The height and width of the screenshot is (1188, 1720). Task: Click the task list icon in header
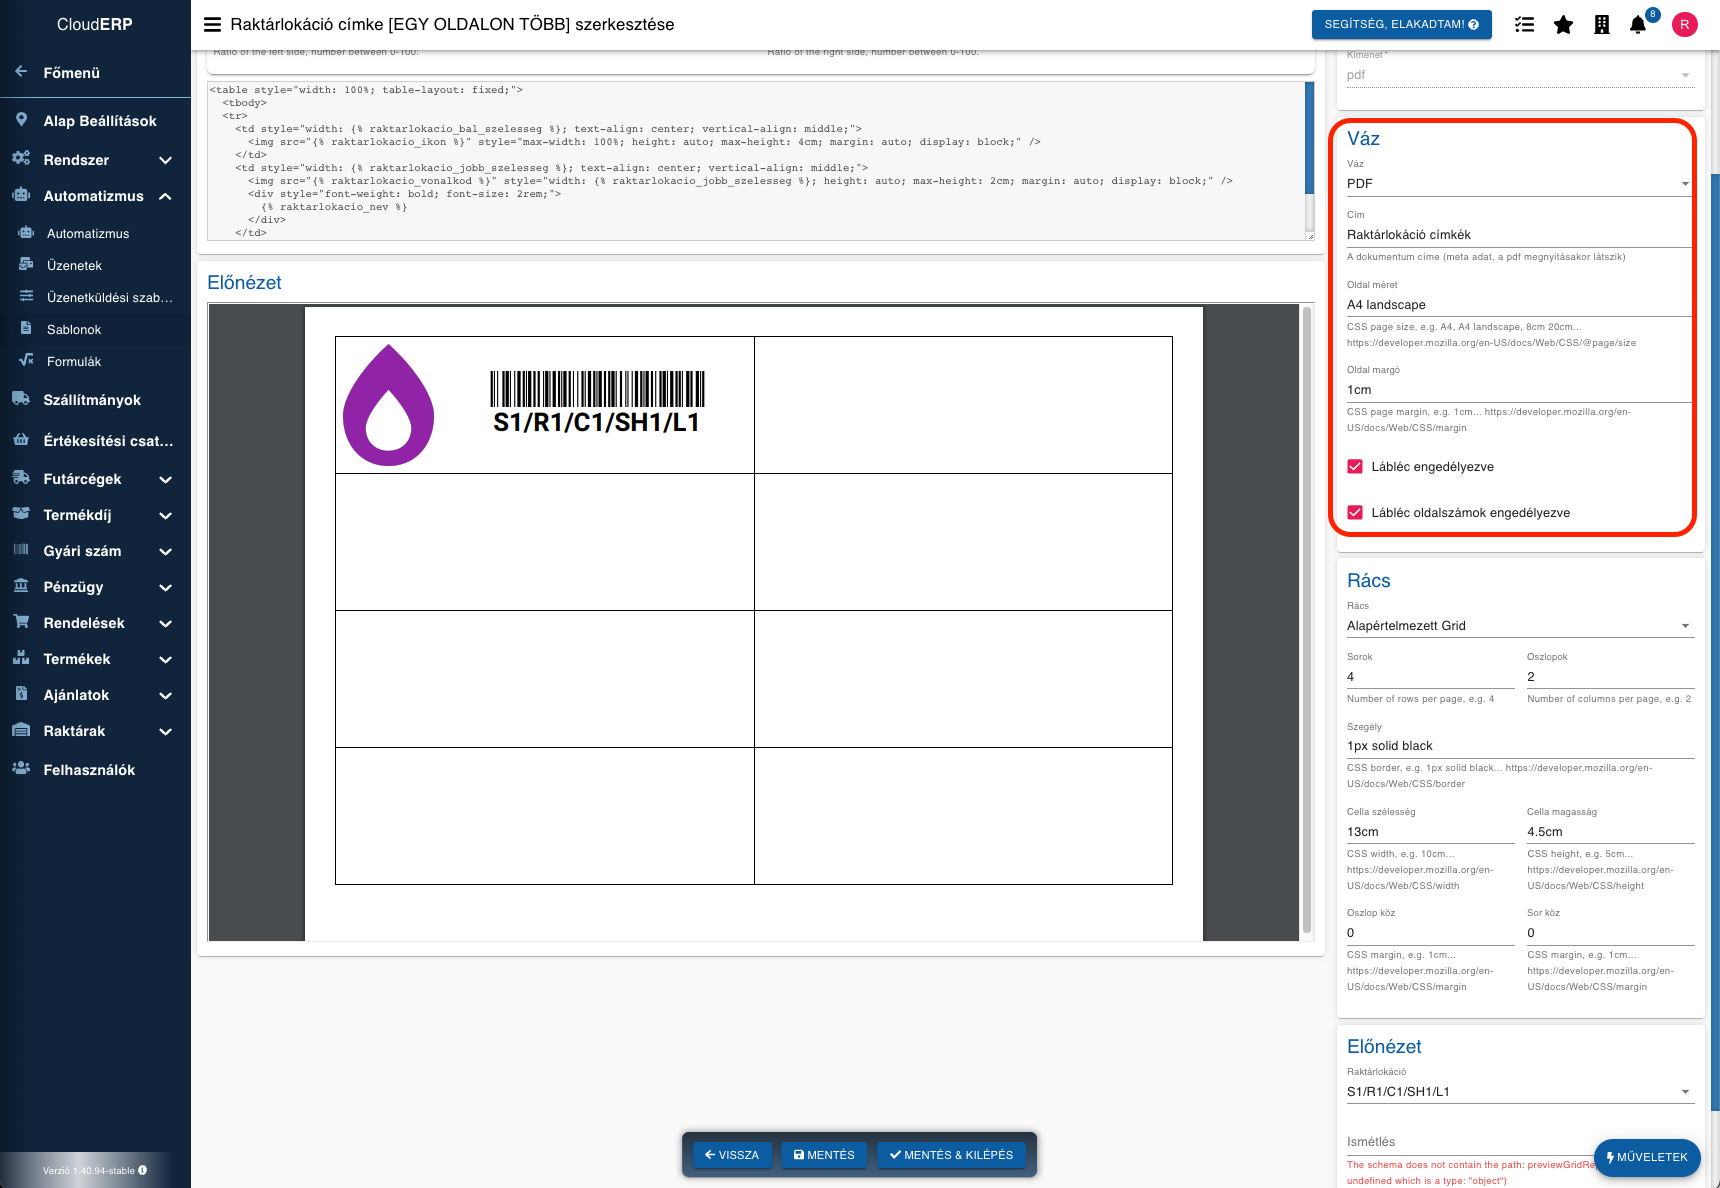(x=1524, y=25)
